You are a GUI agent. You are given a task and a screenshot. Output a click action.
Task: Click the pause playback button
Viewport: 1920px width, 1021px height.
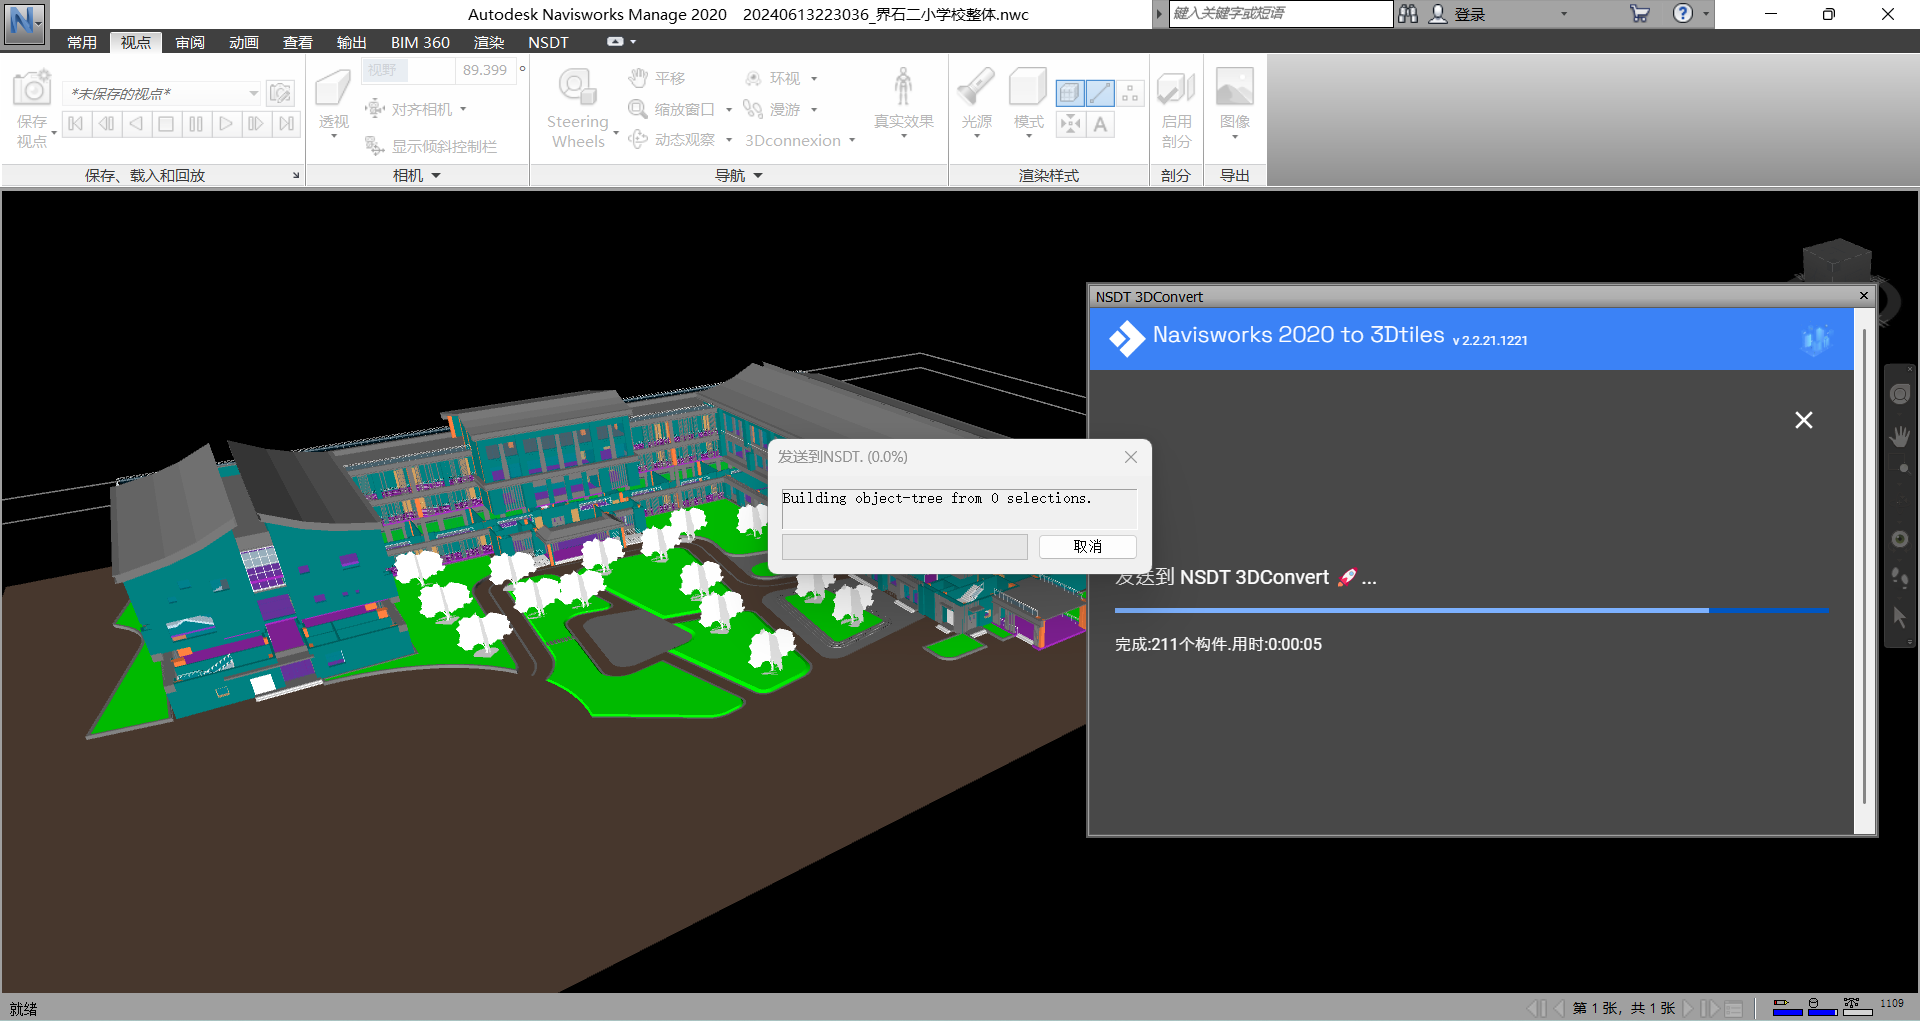196,124
